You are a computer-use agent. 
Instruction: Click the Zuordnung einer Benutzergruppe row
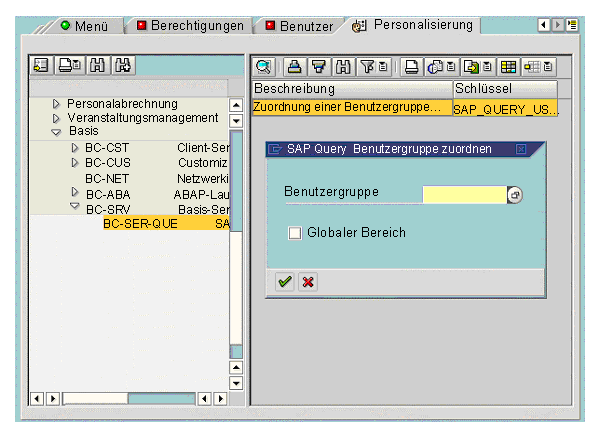coord(352,107)
